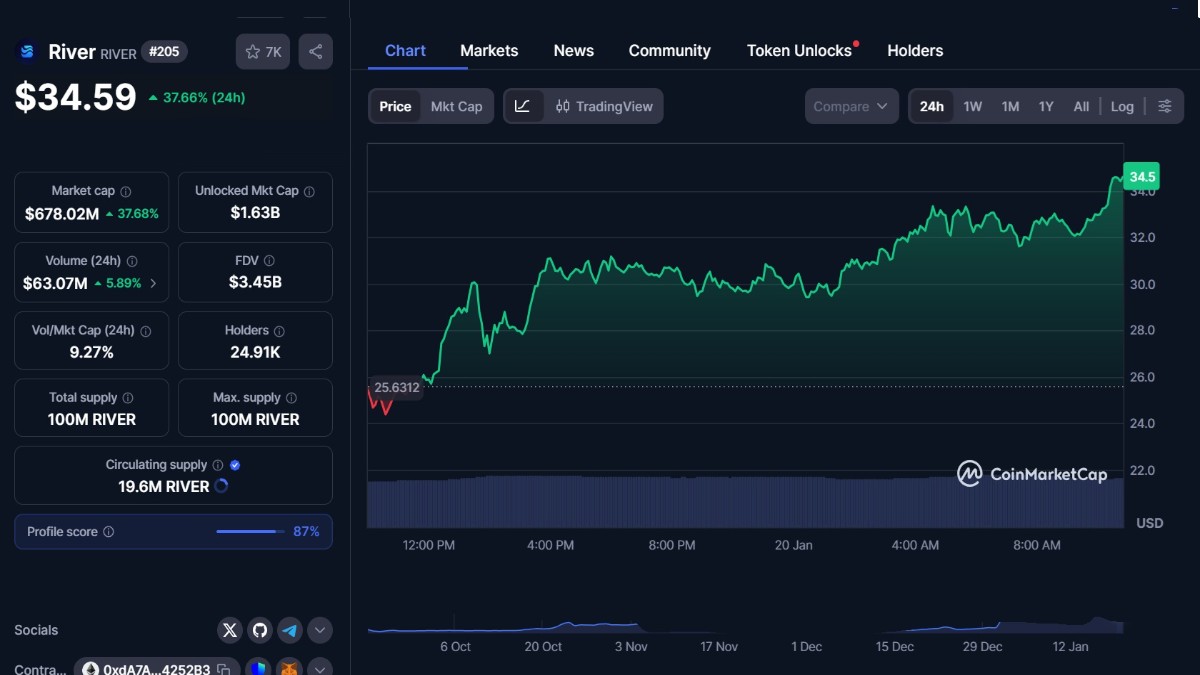Click the Ethereum logo in contract chip
The image size is (1200, 675).
(x=91, y=669)
